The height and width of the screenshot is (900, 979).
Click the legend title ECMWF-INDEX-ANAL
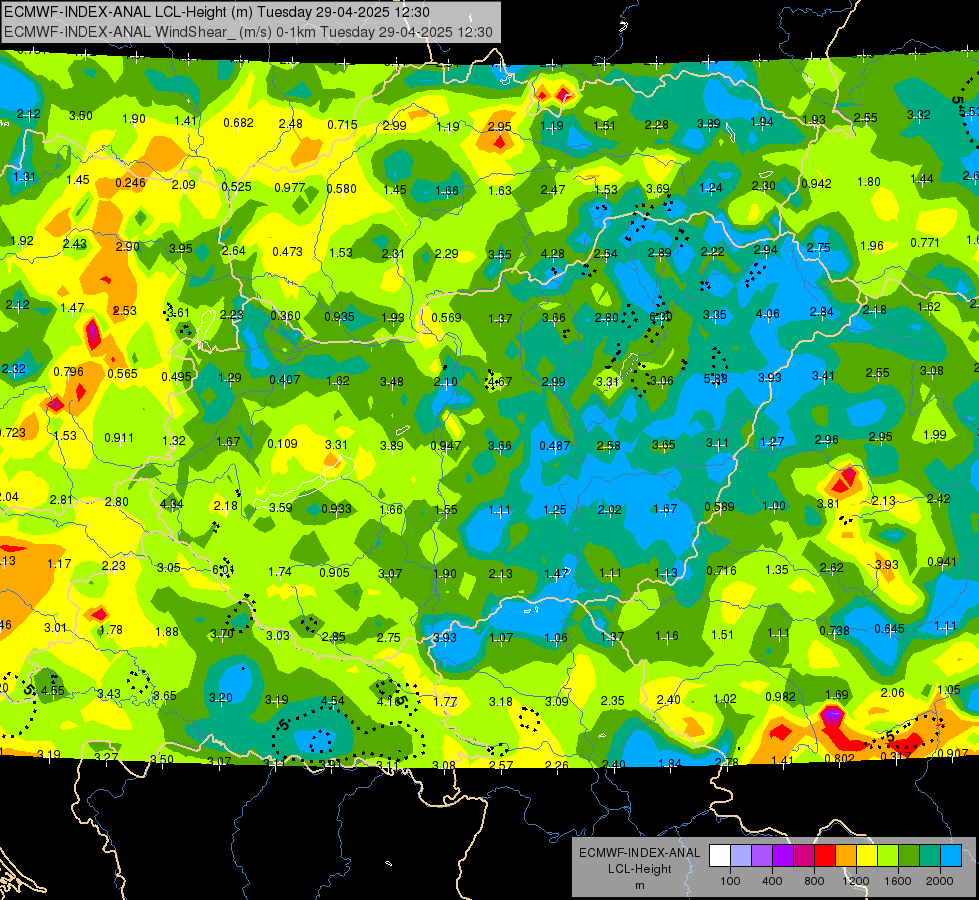coord(639,853)
